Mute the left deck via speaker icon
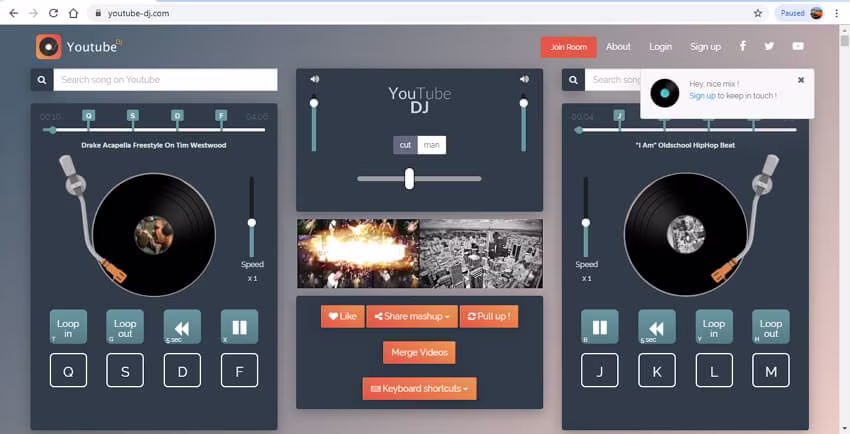This screenshot has height=434, width=850. point(314,79)
